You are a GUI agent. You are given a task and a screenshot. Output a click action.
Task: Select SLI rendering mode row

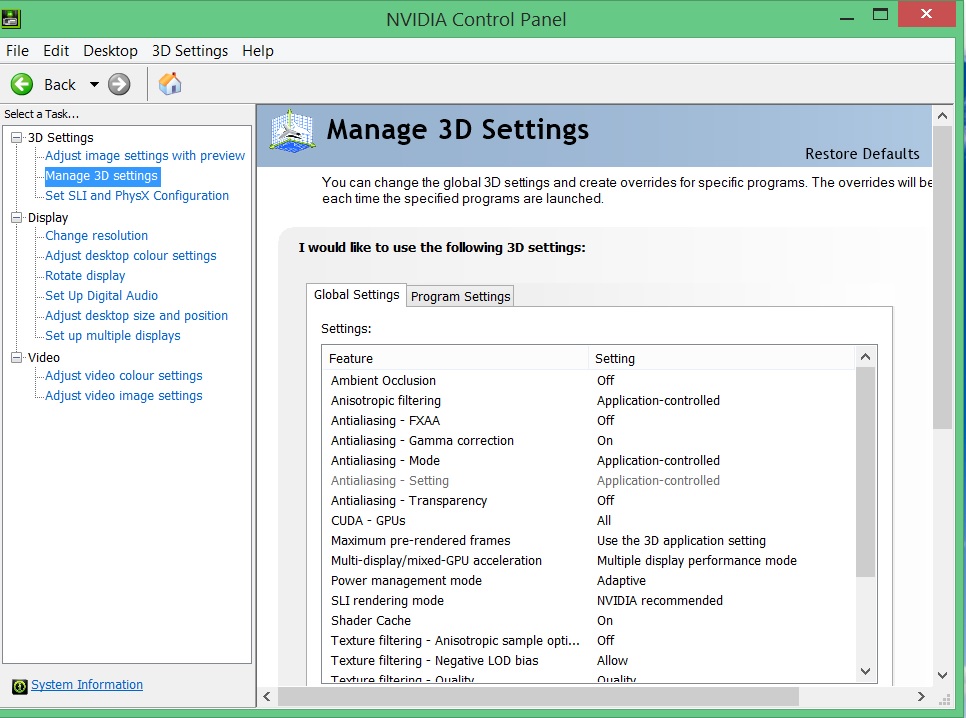588,601
